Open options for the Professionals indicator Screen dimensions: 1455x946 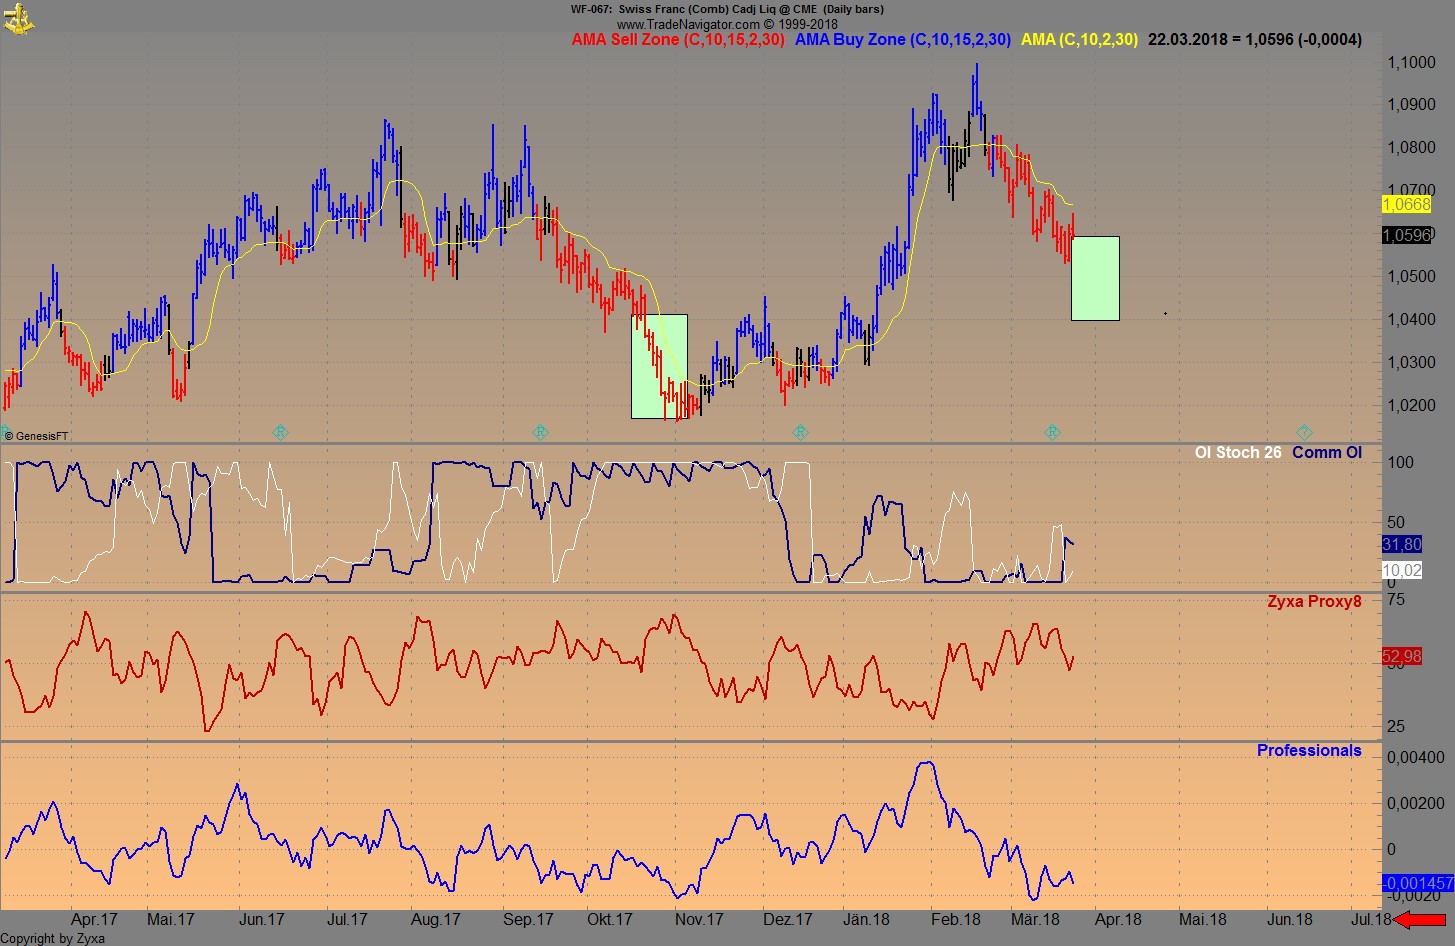click(x=1310, y=750)
